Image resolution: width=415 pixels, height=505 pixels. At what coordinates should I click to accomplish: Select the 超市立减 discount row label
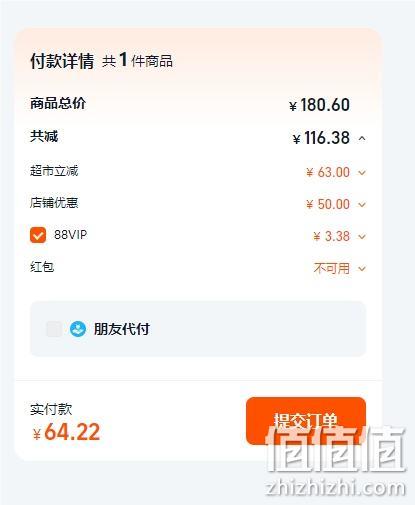[54, 171]
